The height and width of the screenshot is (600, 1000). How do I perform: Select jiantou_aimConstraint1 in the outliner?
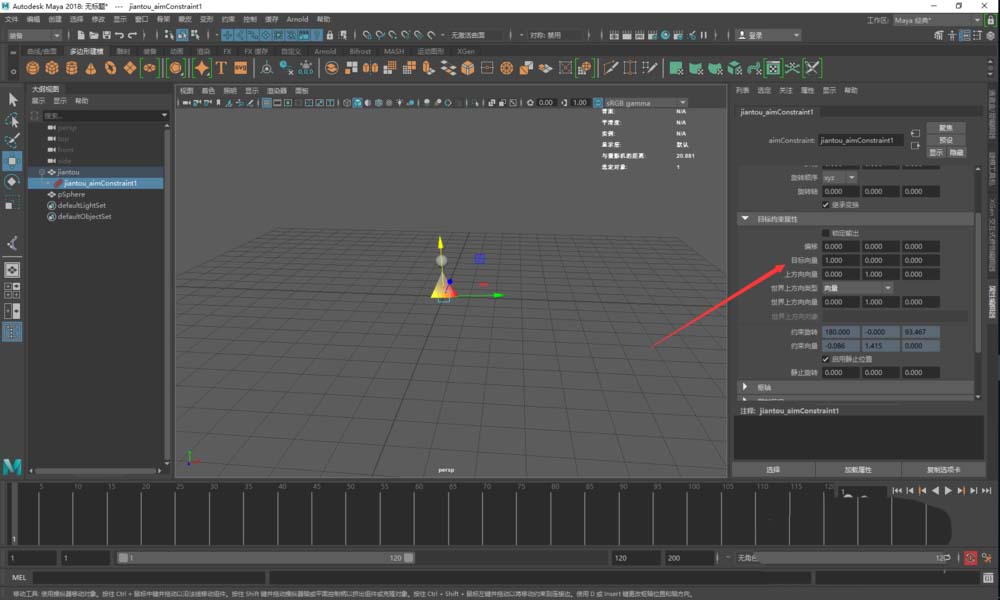100,183
